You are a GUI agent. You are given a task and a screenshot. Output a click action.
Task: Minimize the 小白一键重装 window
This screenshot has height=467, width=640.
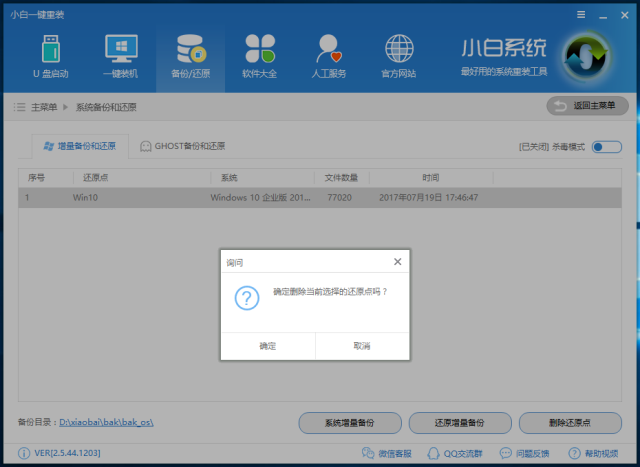click(603, 16)
